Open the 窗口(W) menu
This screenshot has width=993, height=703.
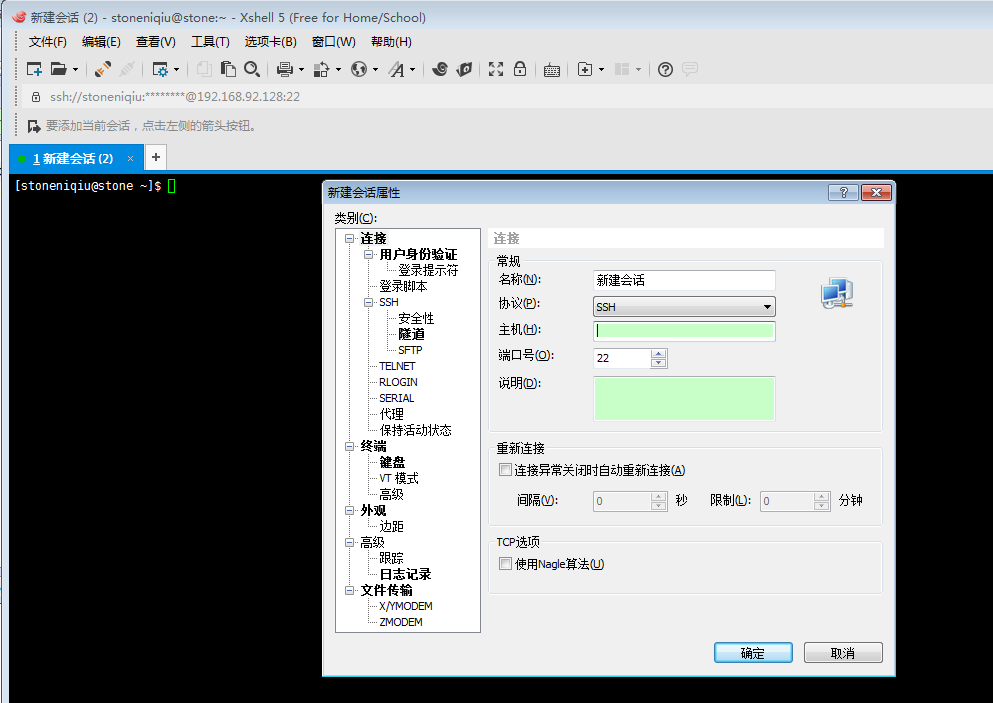334,42
